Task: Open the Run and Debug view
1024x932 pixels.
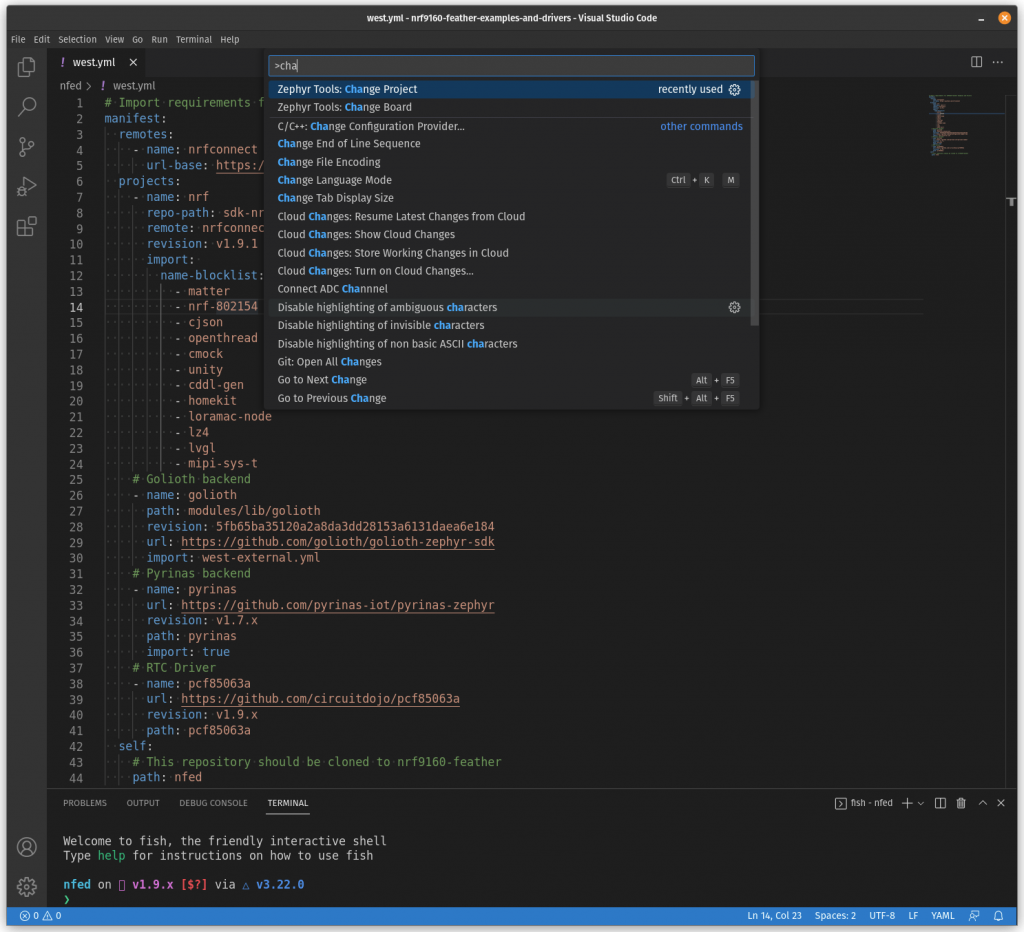Action: click(26, 187)
